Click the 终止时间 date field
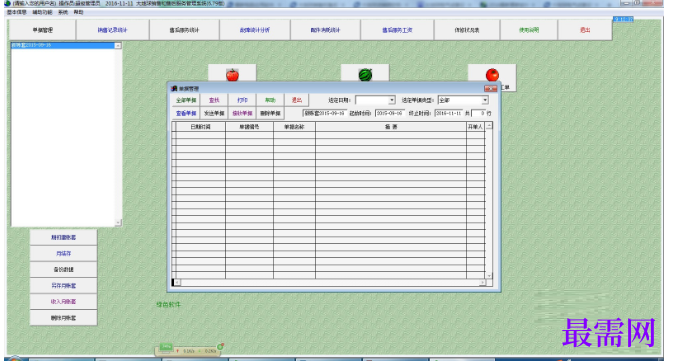This screenshot has height=364, width=674. pos(448,113)
